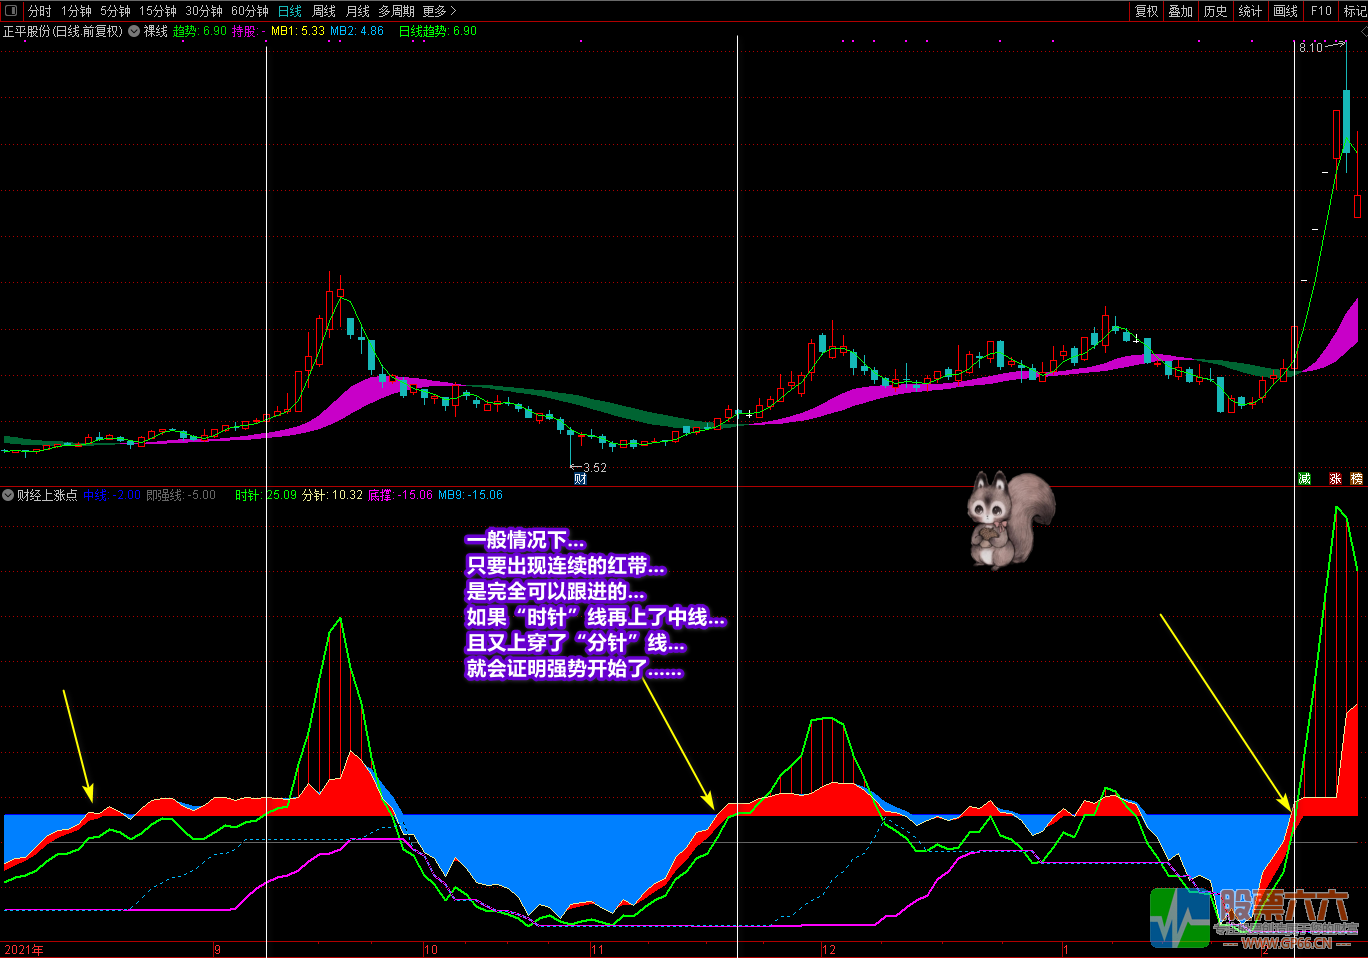Image resolution: width=1368 pixels, height=958 pixels.
Task: Click month 10 on the time axis
Action: pos(431,949)
